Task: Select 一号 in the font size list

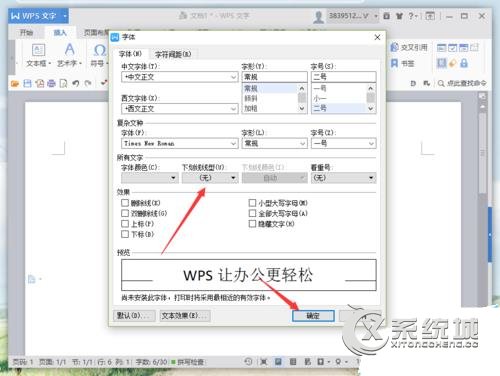Action: (x=320, y=88)
